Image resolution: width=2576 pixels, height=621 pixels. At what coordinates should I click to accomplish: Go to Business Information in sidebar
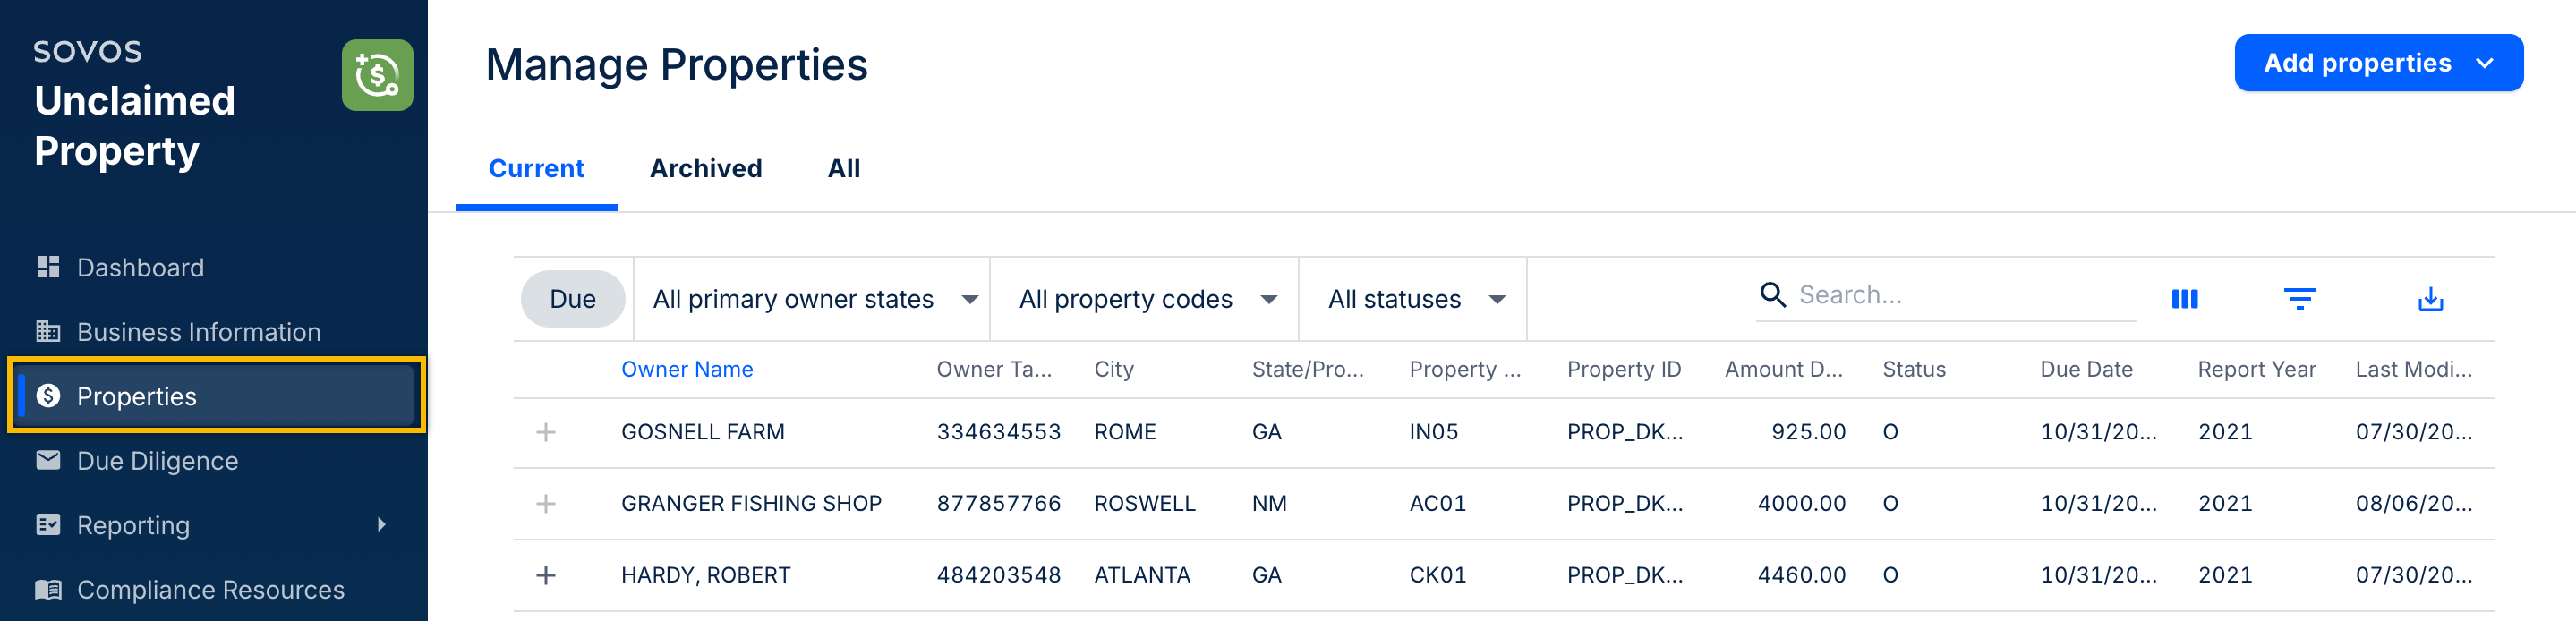[x=198, y=332]
